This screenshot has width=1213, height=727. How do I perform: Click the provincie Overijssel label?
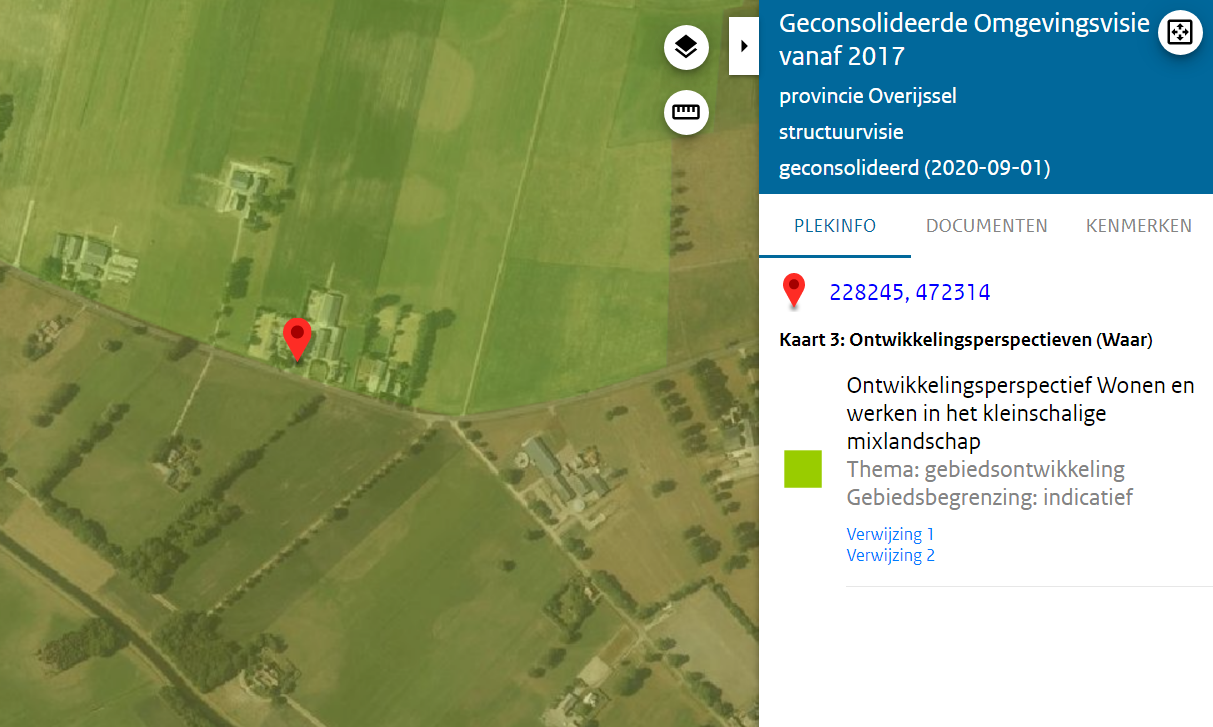[x=867, y=96]
